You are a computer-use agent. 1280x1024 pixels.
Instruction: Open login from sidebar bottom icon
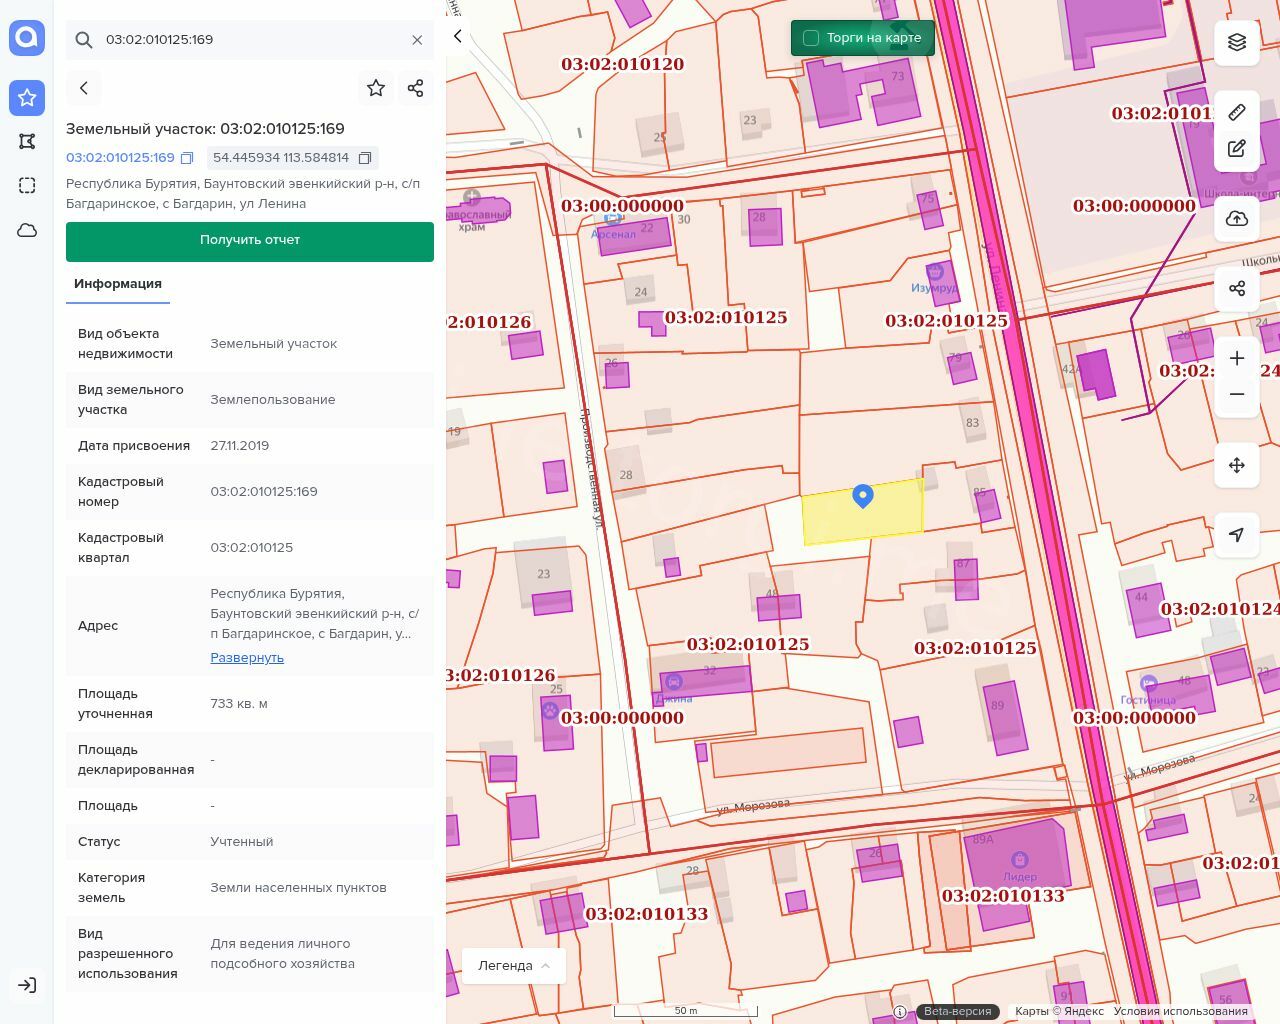(x=27, y=985)
